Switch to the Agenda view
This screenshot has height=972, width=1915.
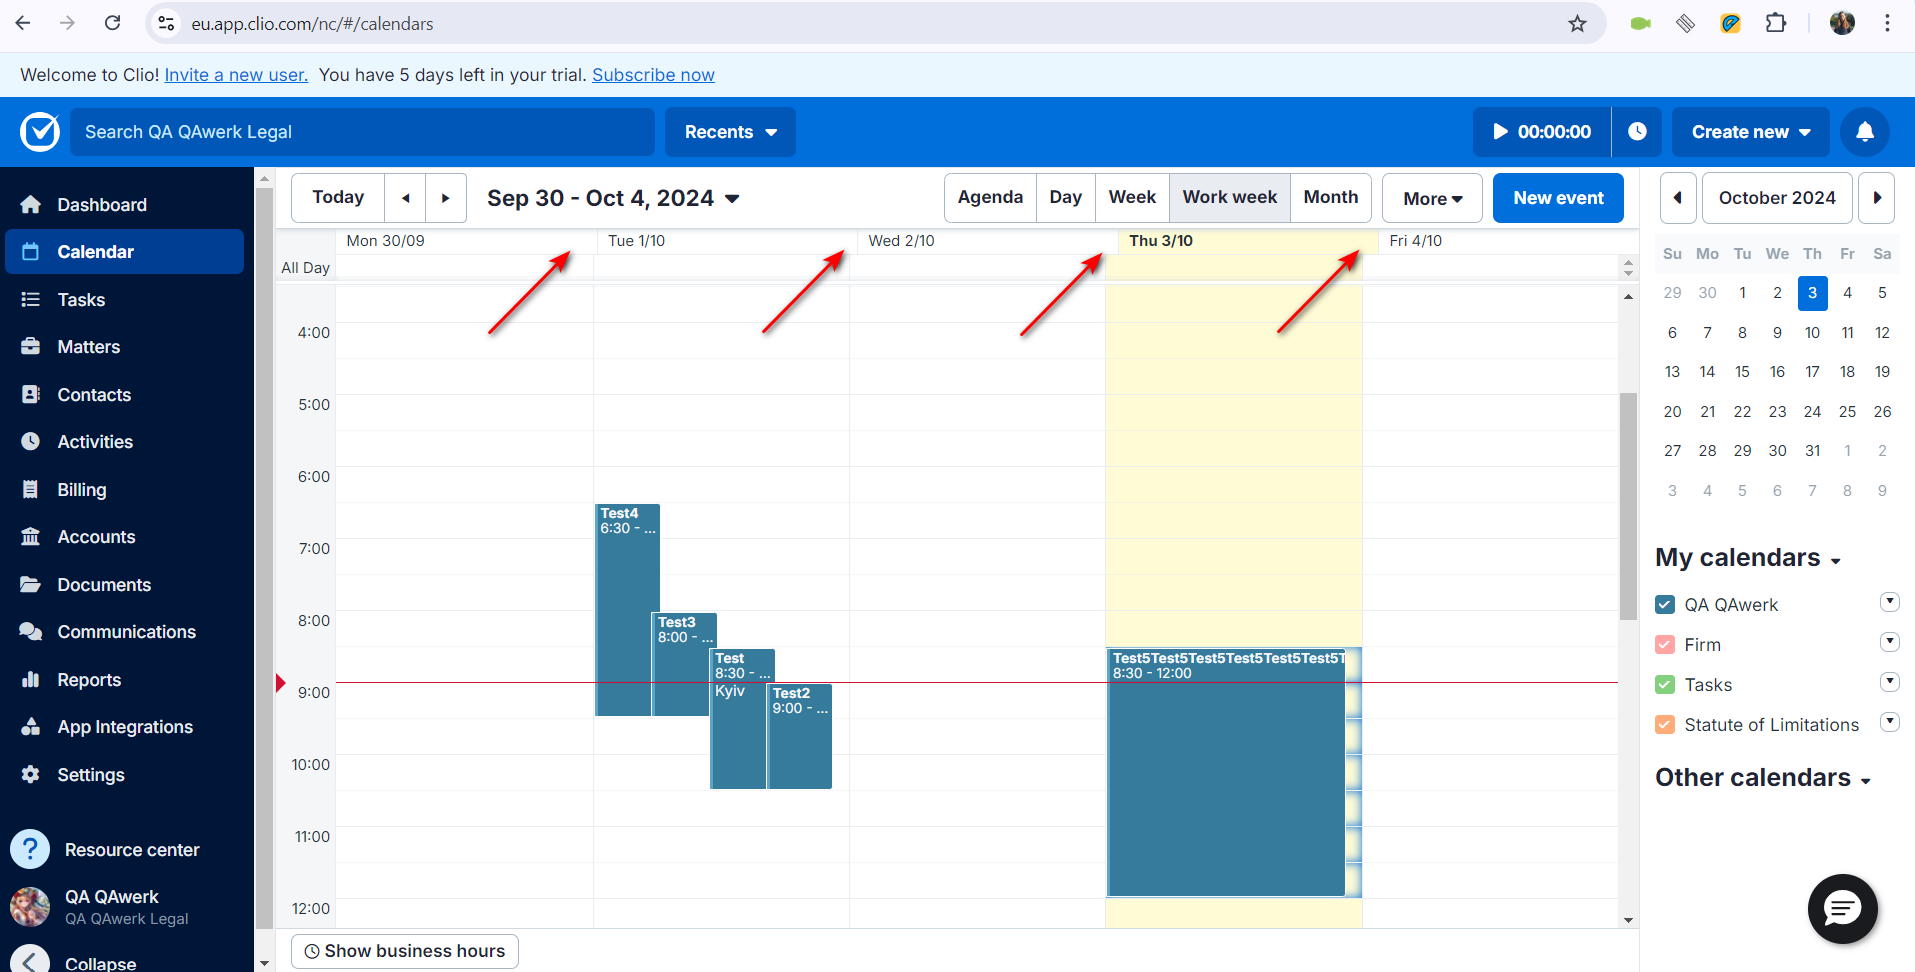click(990, 198)
